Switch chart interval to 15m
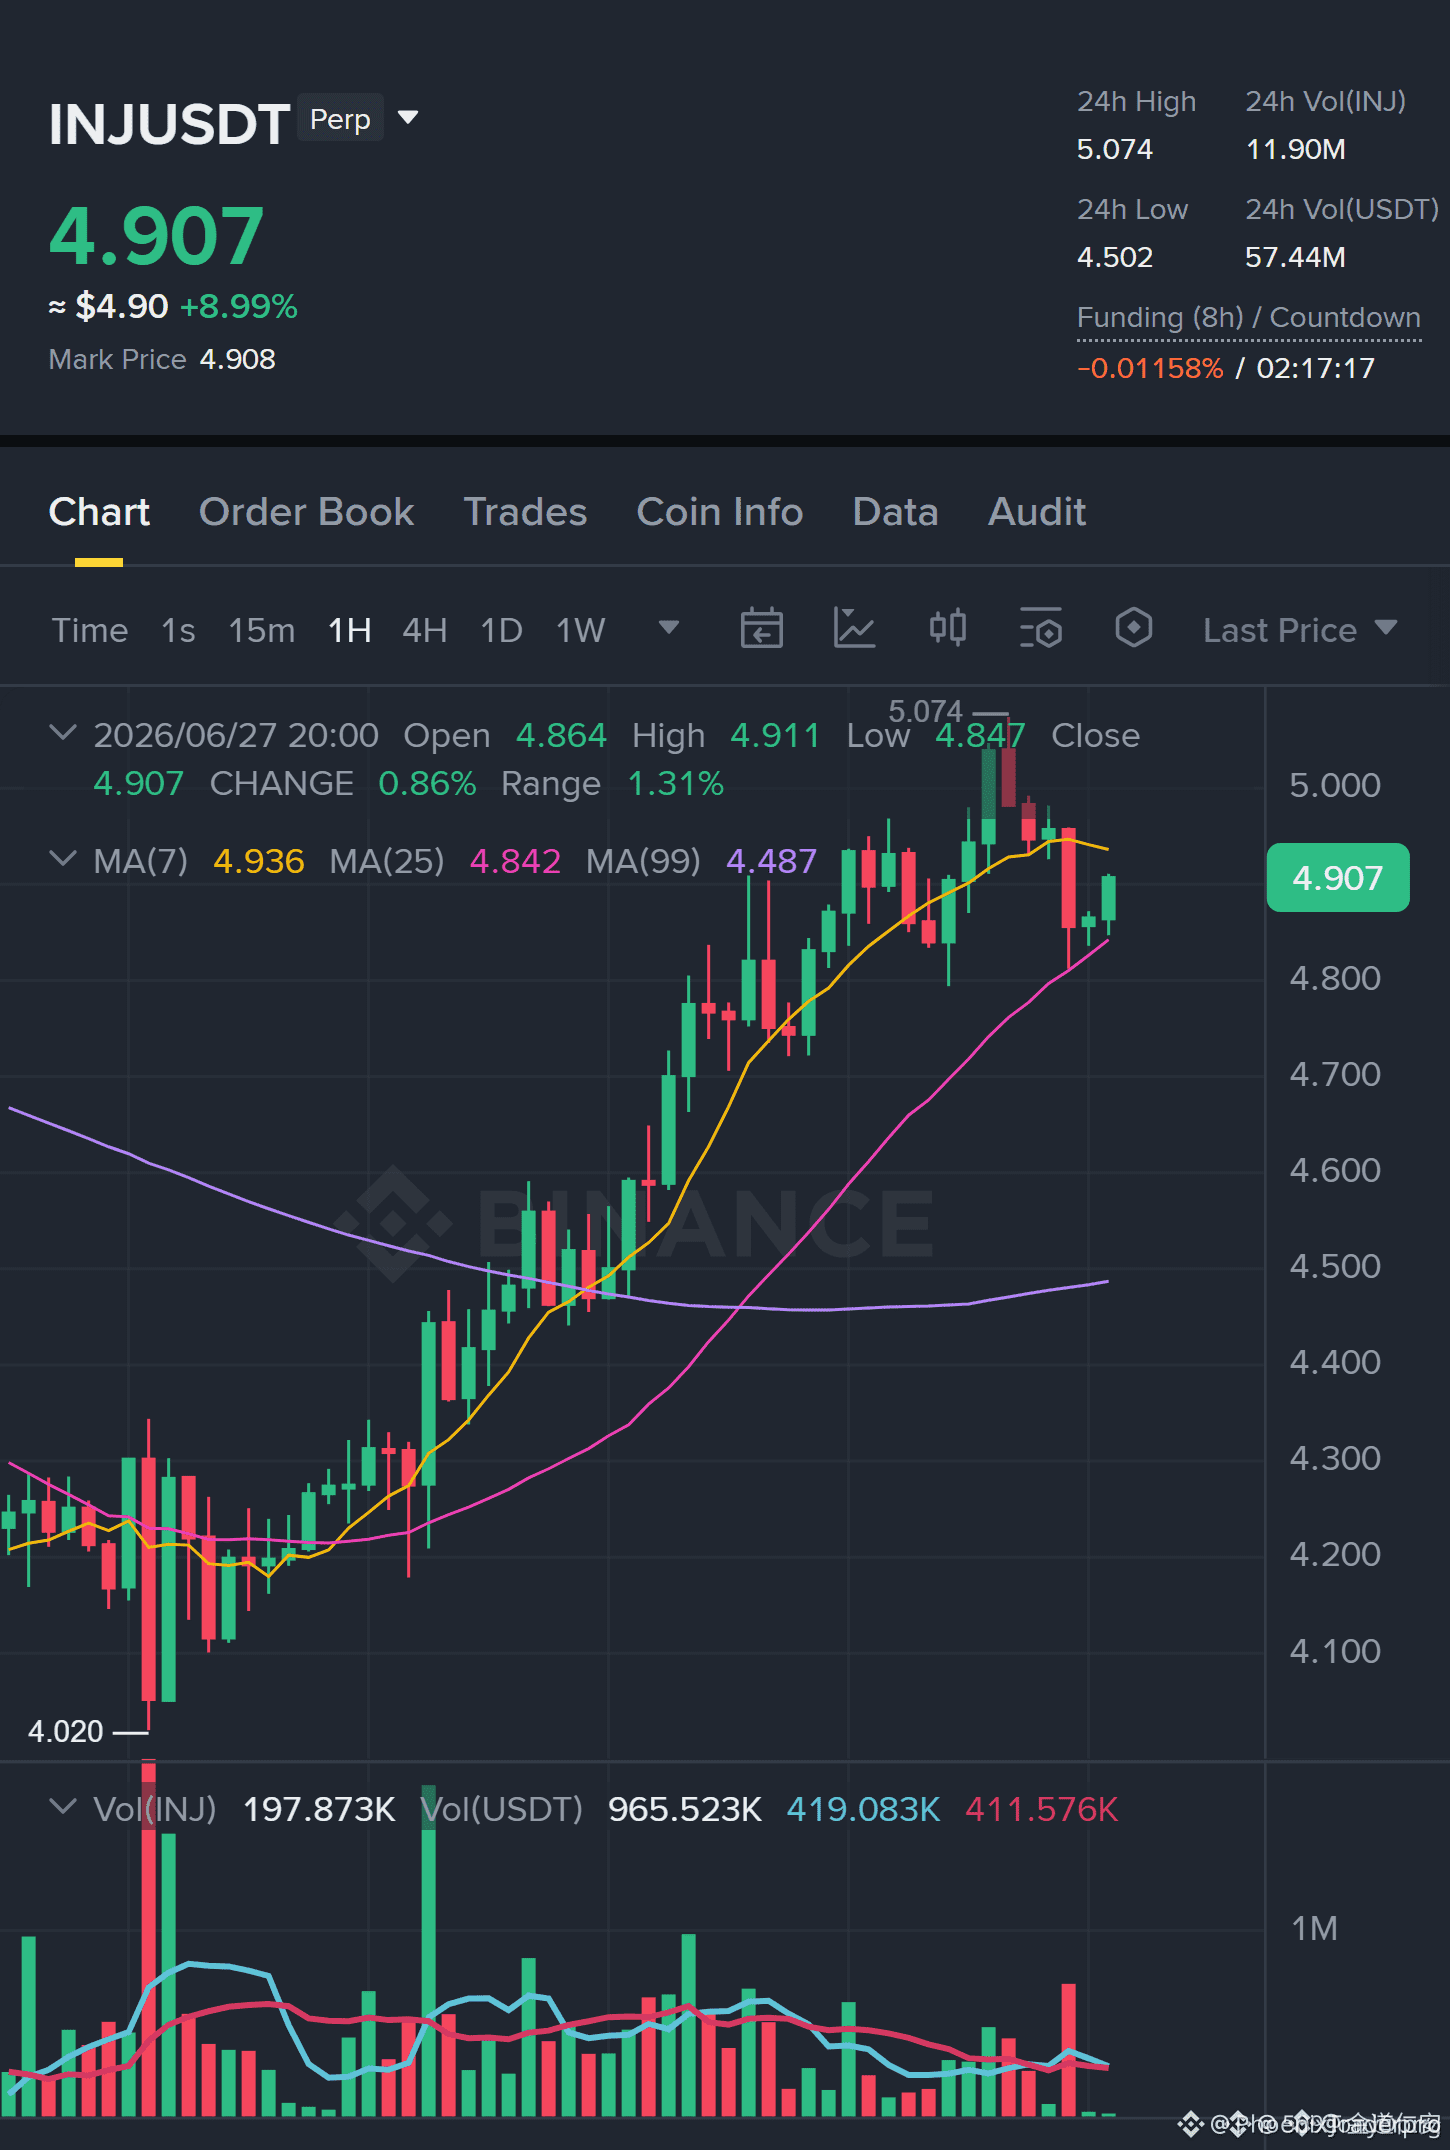Image resolution: width=1450 pixels, height=2150 pixels. point(261,630)
